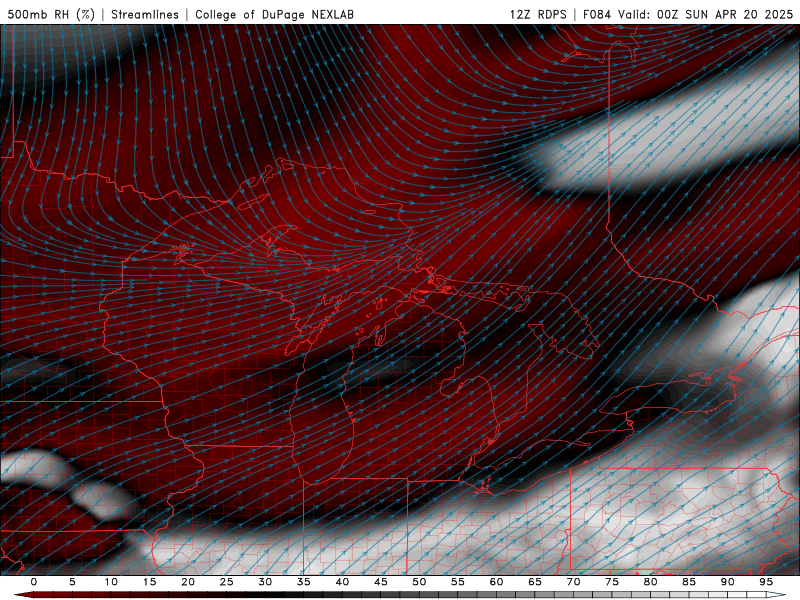Click the "85" scale number
The width and height of the screenshot is (800, 600).
tap(689, 582)
